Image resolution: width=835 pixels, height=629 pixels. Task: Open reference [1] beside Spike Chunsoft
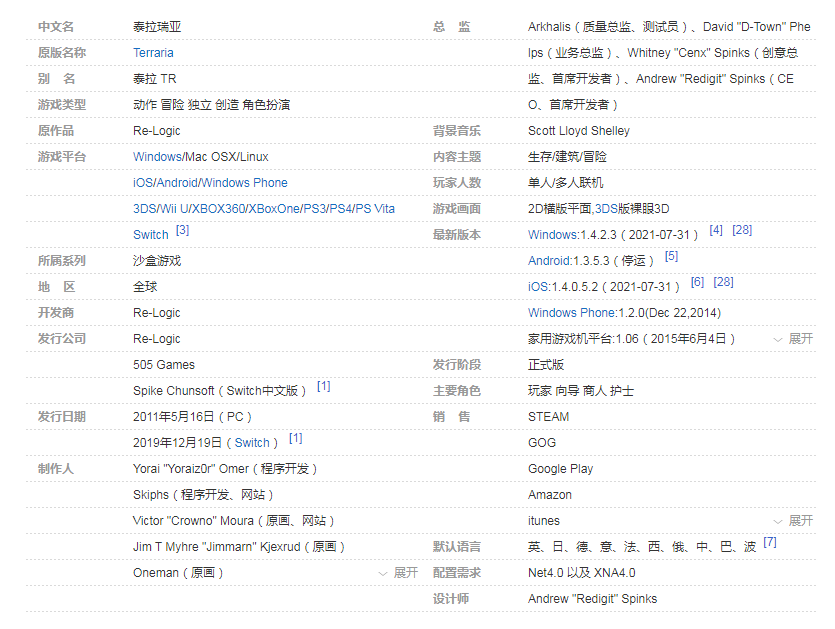coord(323,386)
